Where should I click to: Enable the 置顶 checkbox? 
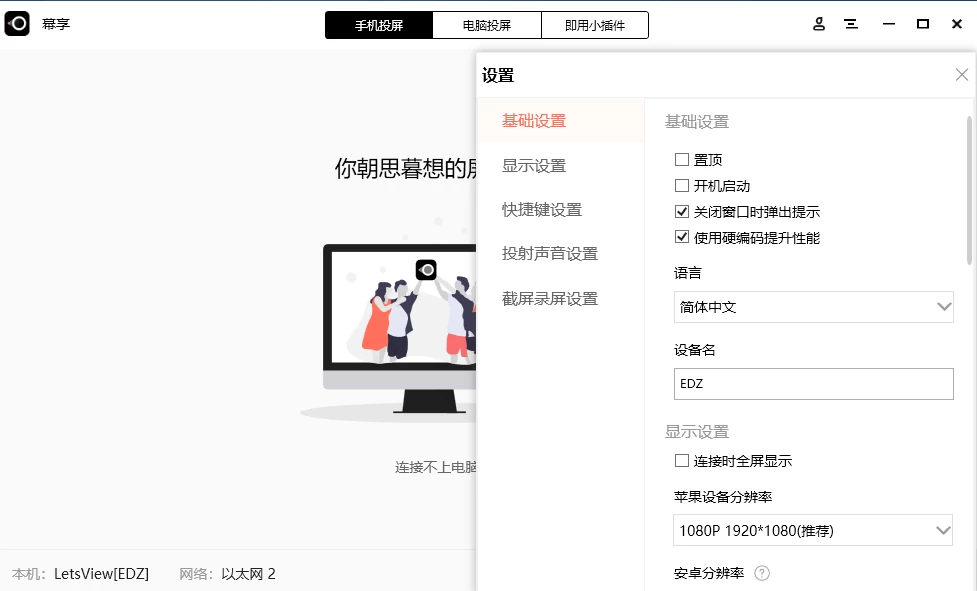[x=681, y=159]
